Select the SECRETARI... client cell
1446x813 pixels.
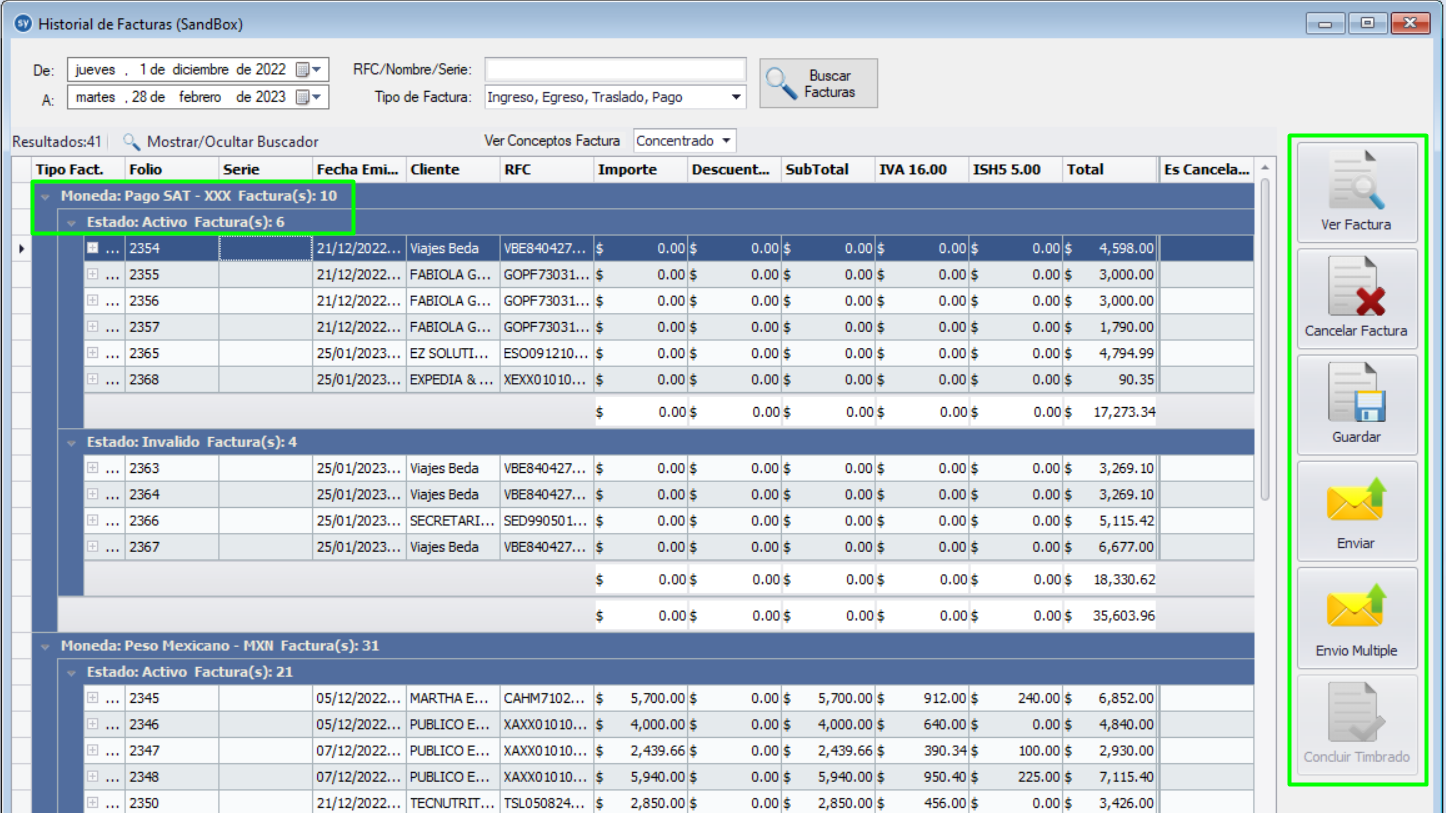point(453,521)
